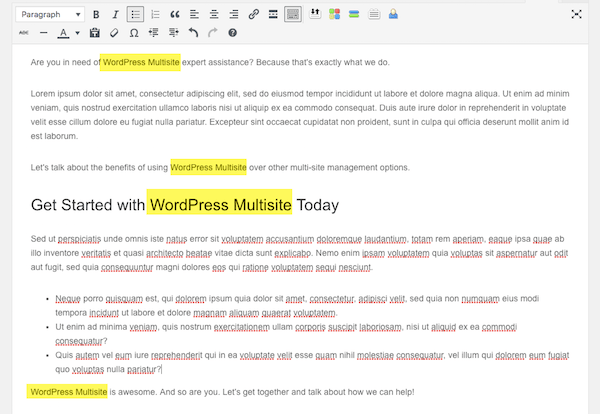
Task: Click the 'Ut enim ad minima veniam' bullet
Action: [x=286, y=334]
